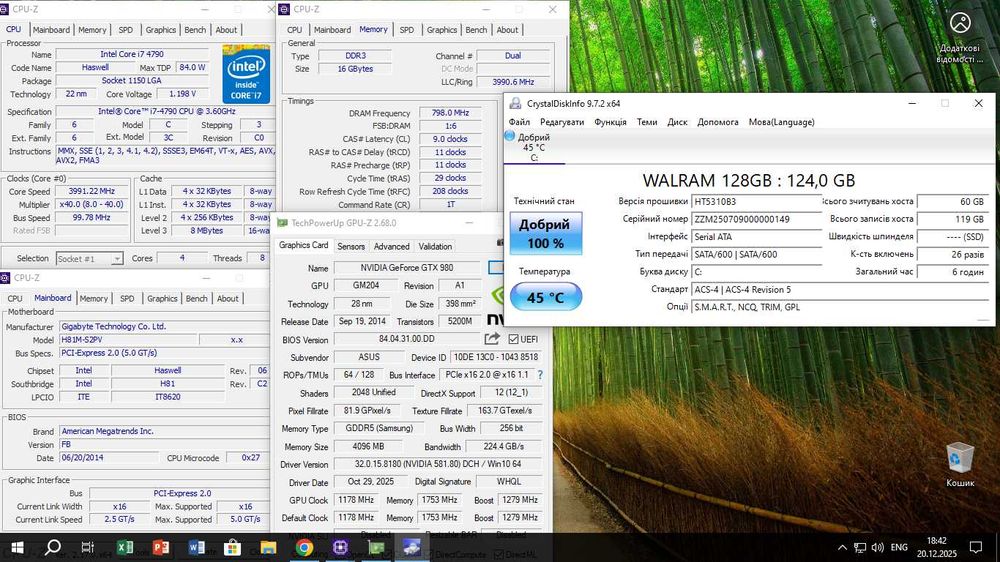This screenshot has height=562, width=1000.
Task: Open File Explorer from the taskbar
Action: [x=268, y=547]
